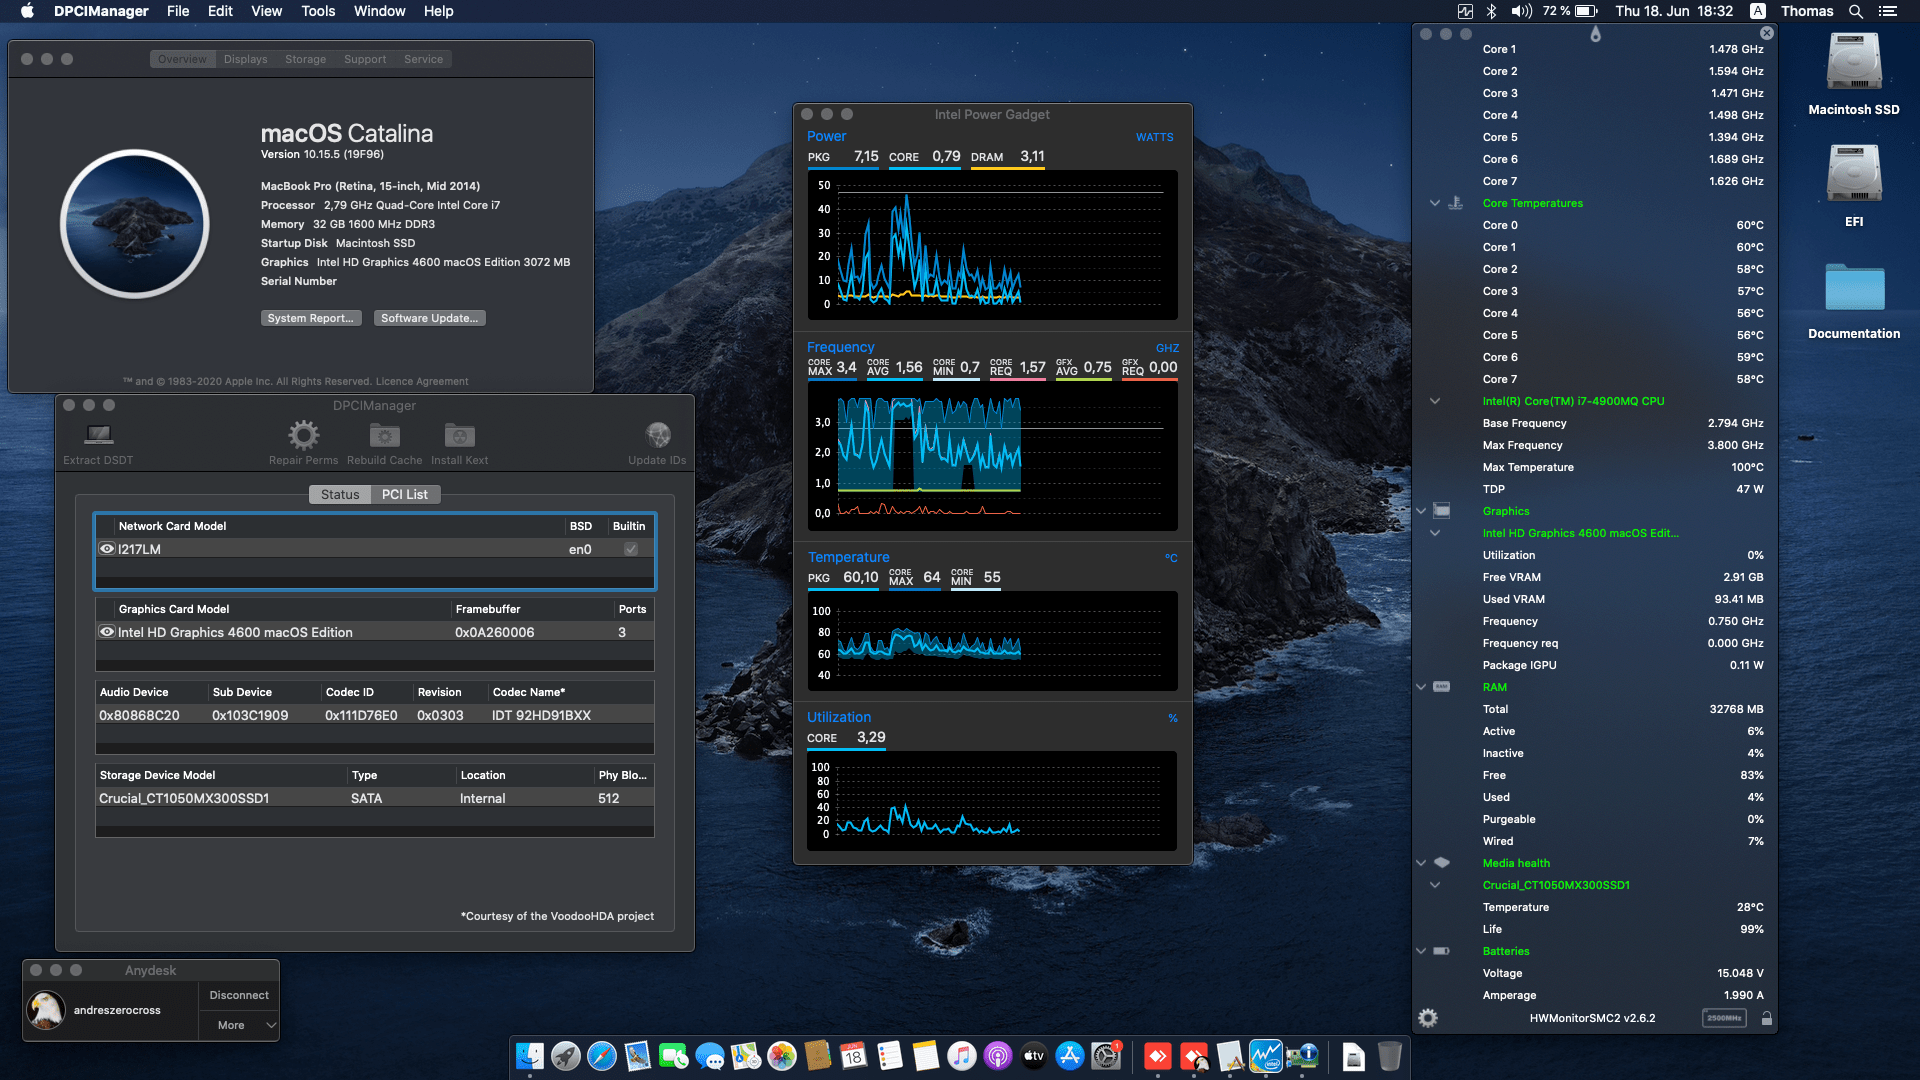Click the Overview tab in About This Mac
Image resolution: width=1920 pixels, height=1080 pixels.
pyautogui.click(x=182, y=59)
